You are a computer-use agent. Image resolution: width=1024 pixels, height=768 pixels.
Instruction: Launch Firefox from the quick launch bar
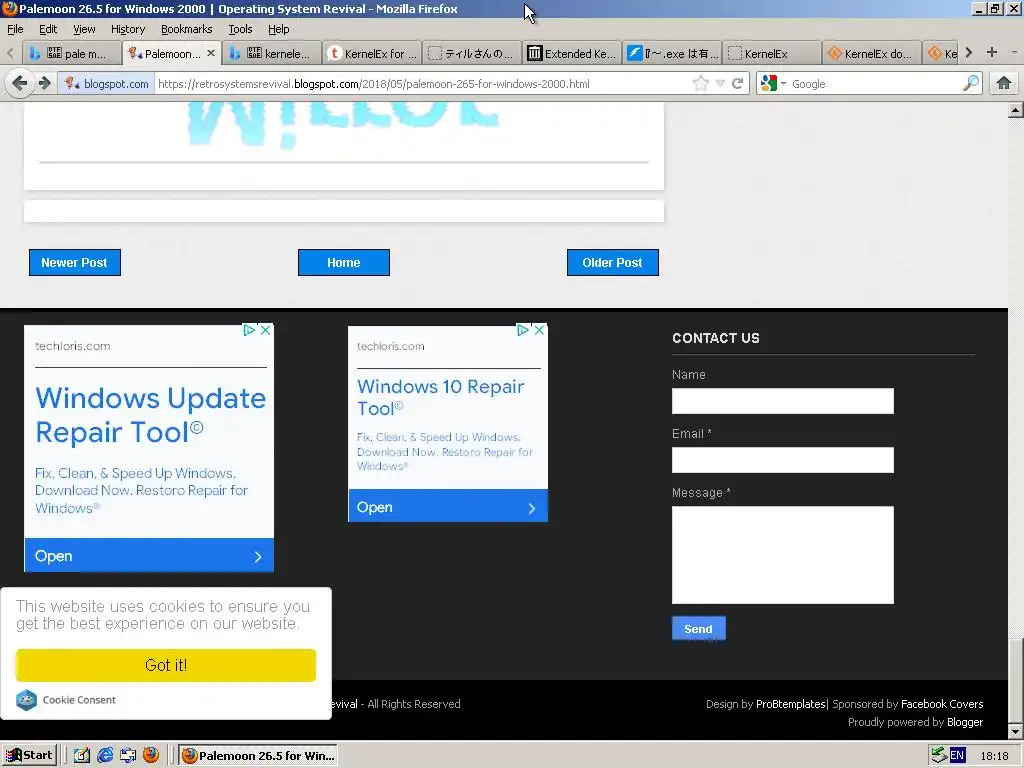(151, 756)
